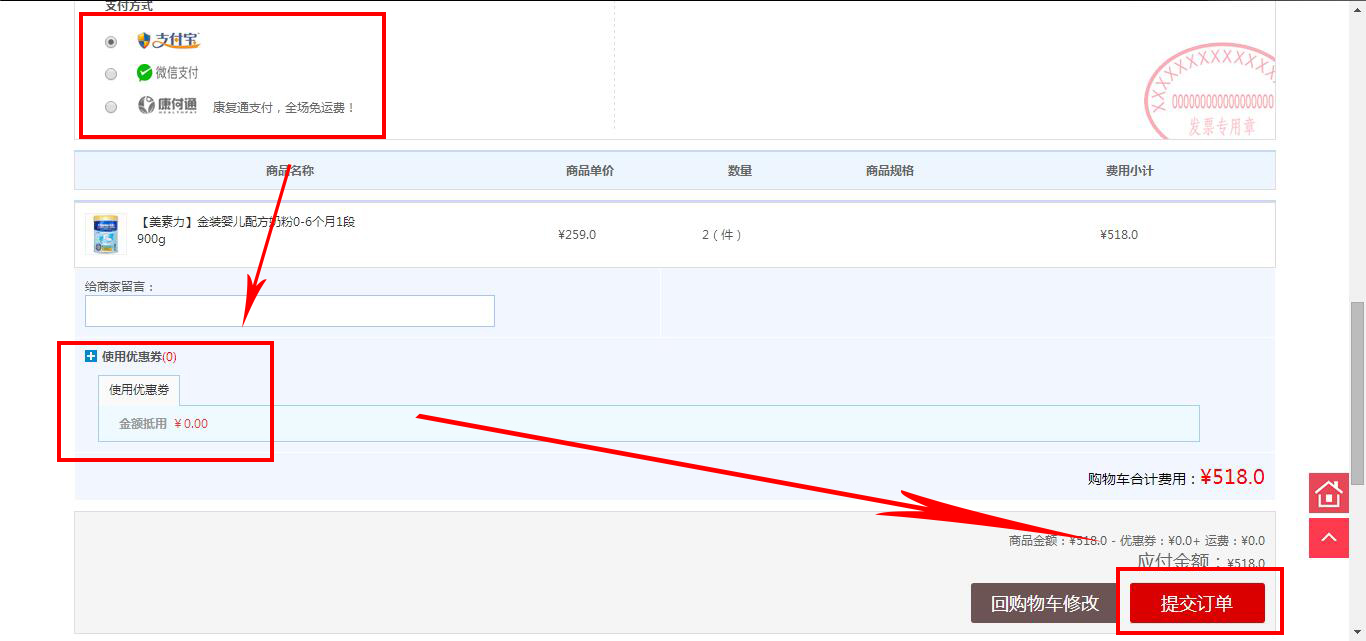Expand the 使用优惠券 plus icon
This screenshot has height=641, width=1366.
click(91, 356)
